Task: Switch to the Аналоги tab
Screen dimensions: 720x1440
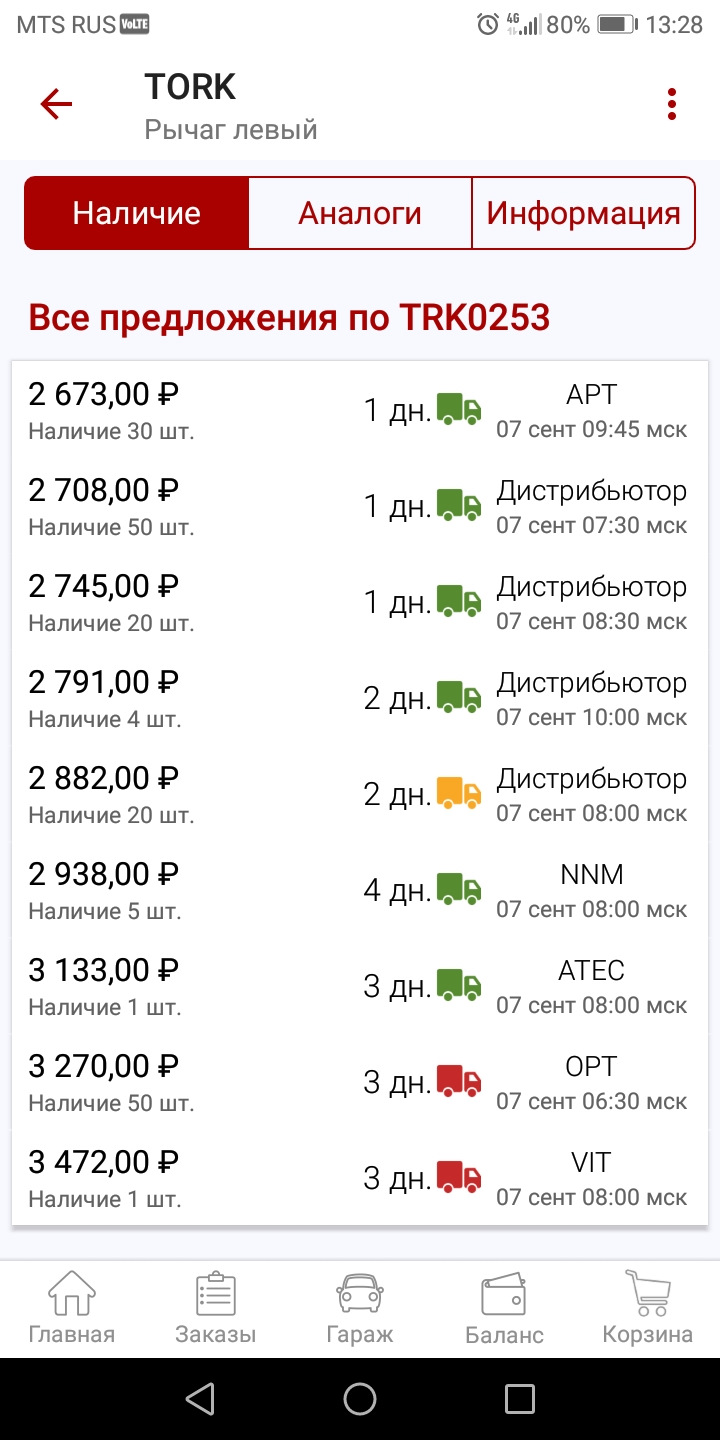Action: pos(360,213)
